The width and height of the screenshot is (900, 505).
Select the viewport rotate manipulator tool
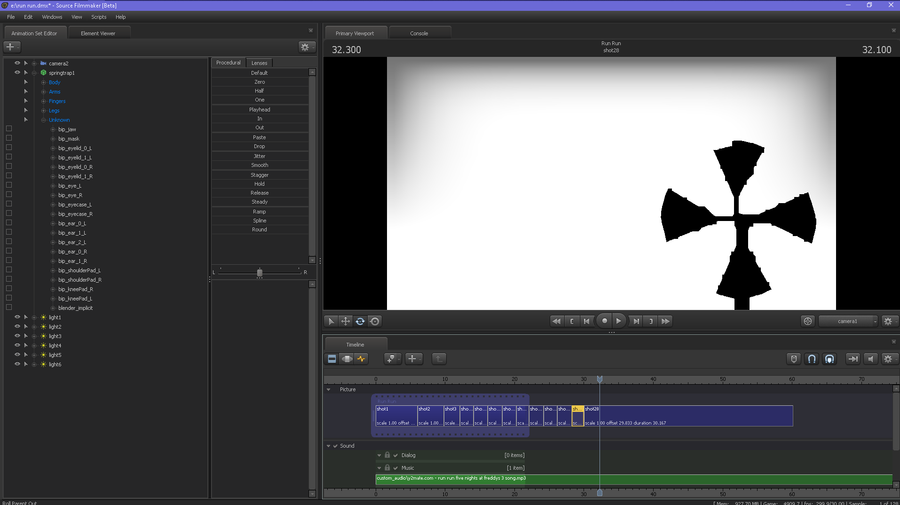pyautogui.click(x=360, y=321)
